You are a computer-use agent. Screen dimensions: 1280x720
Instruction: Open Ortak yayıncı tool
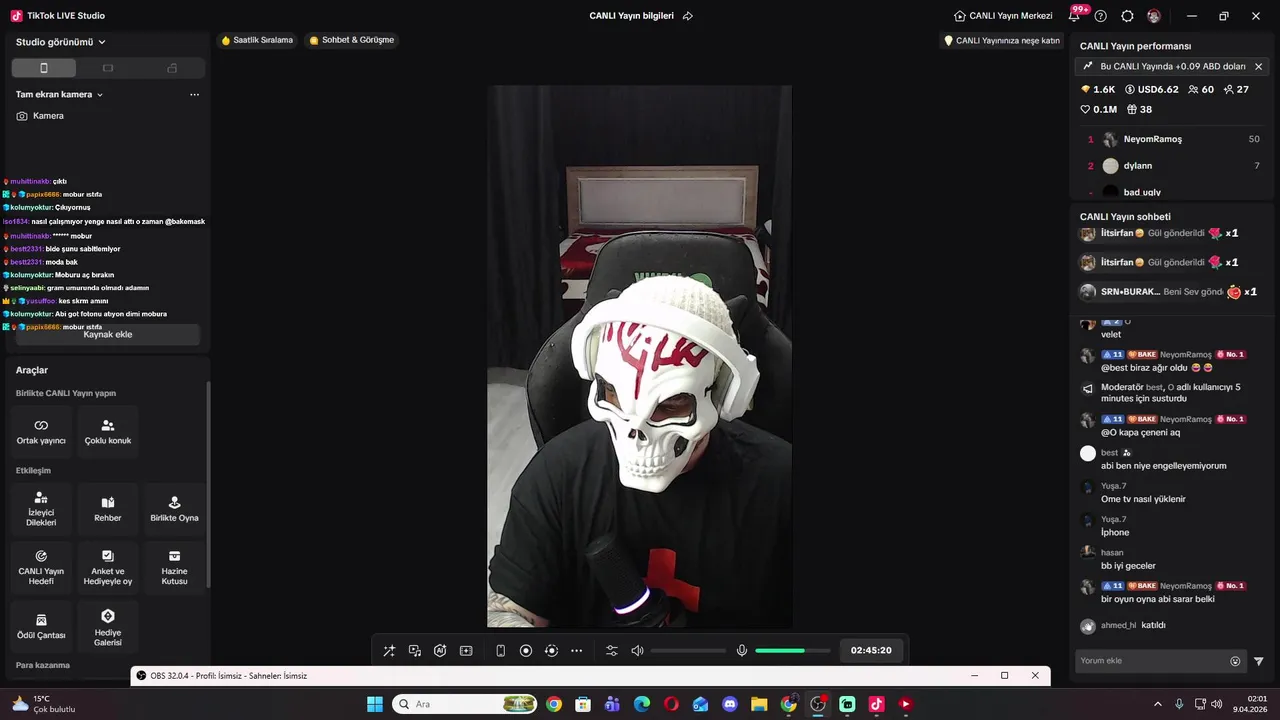pos(41,432)
